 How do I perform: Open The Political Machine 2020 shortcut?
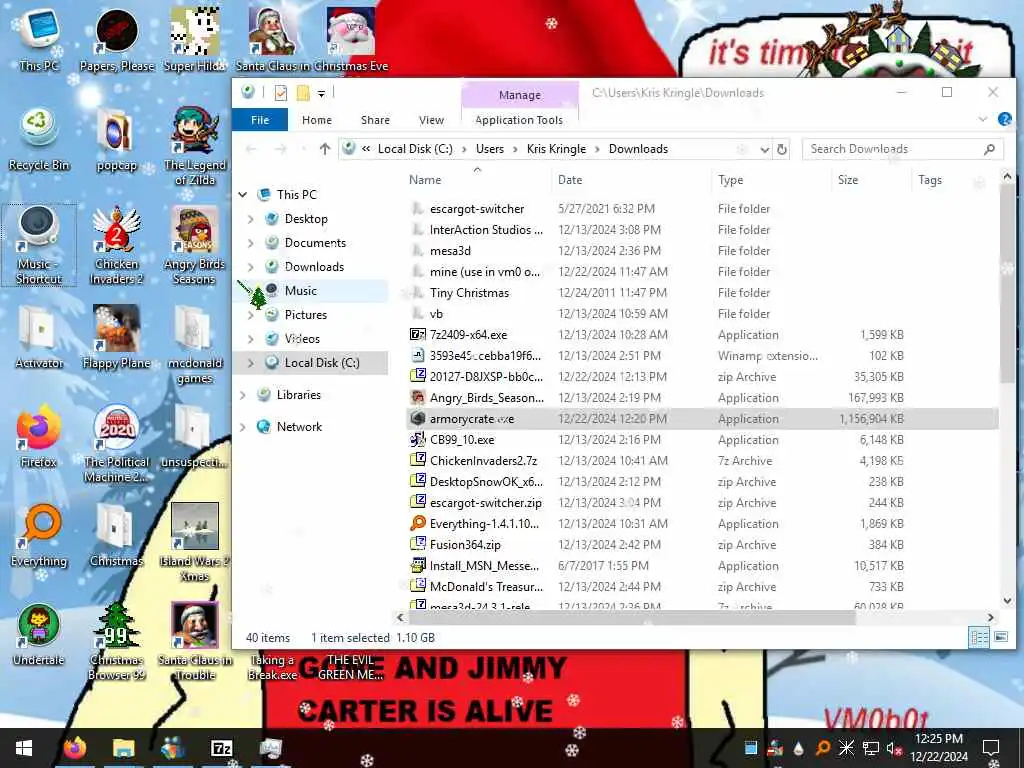coord(117,443)
